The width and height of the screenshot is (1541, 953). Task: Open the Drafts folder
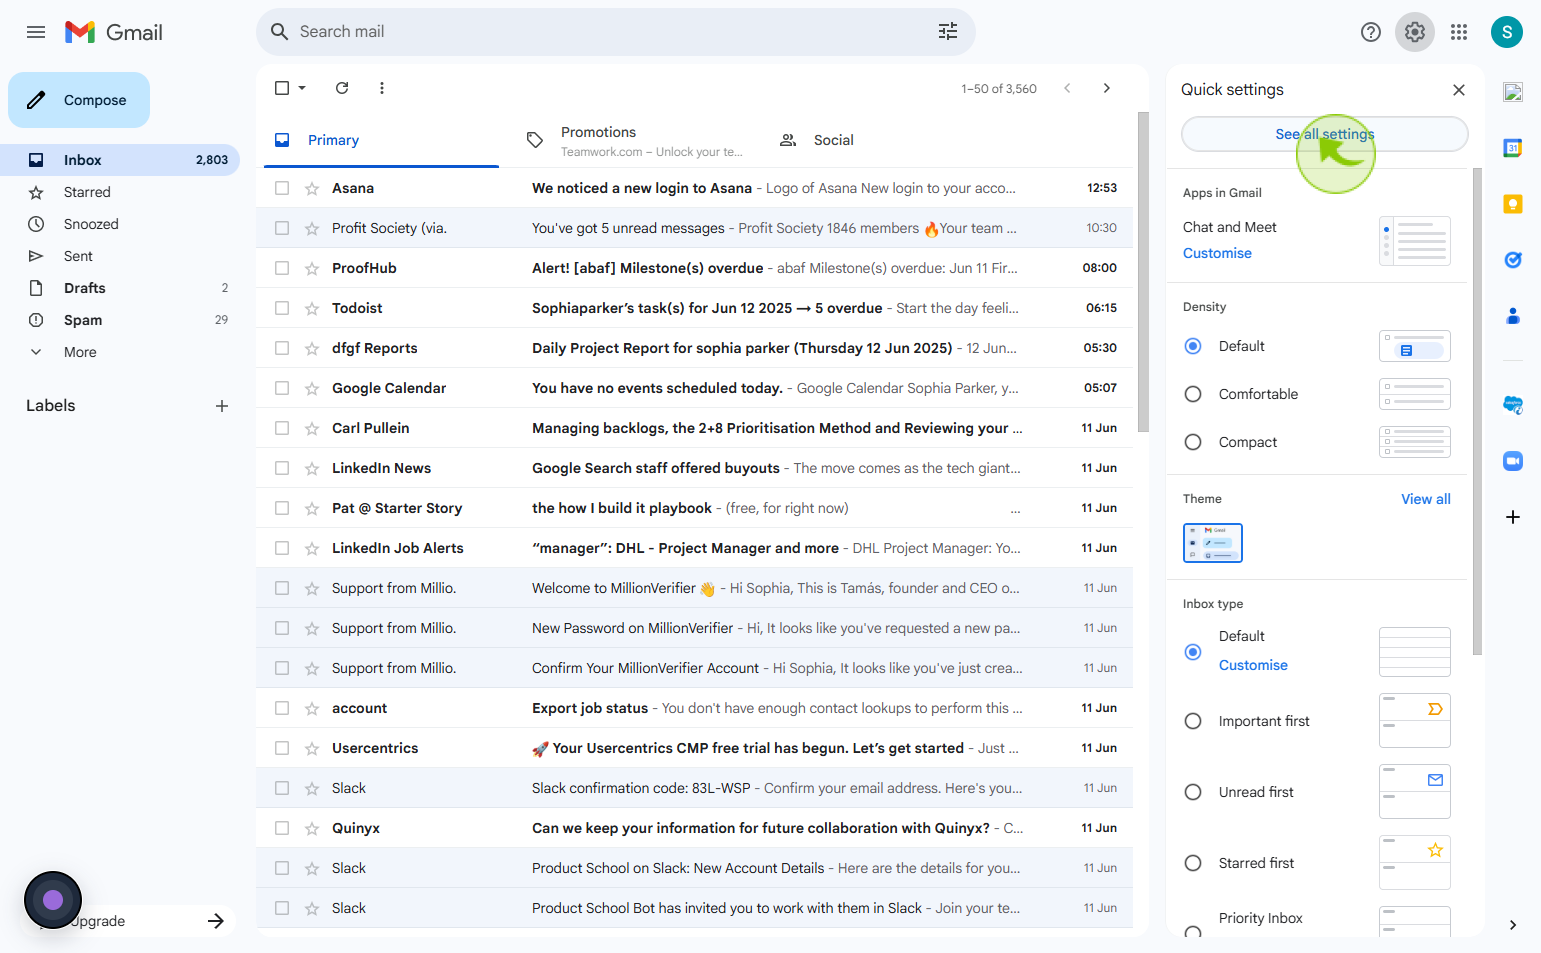point(120,288)
